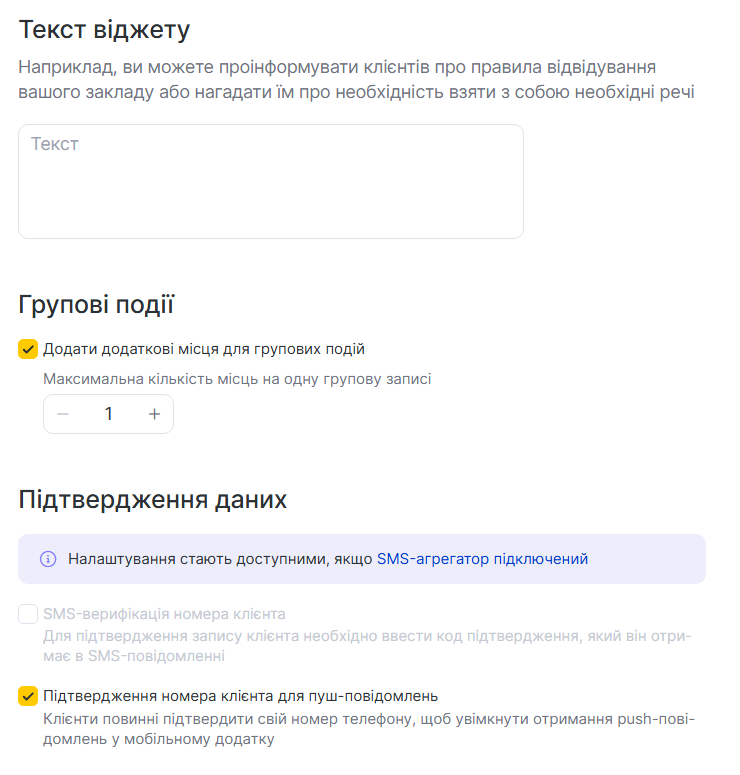Click the Налаштування стають доступними notice text
This screenshot has width=740, height=775.
[220, 559]
